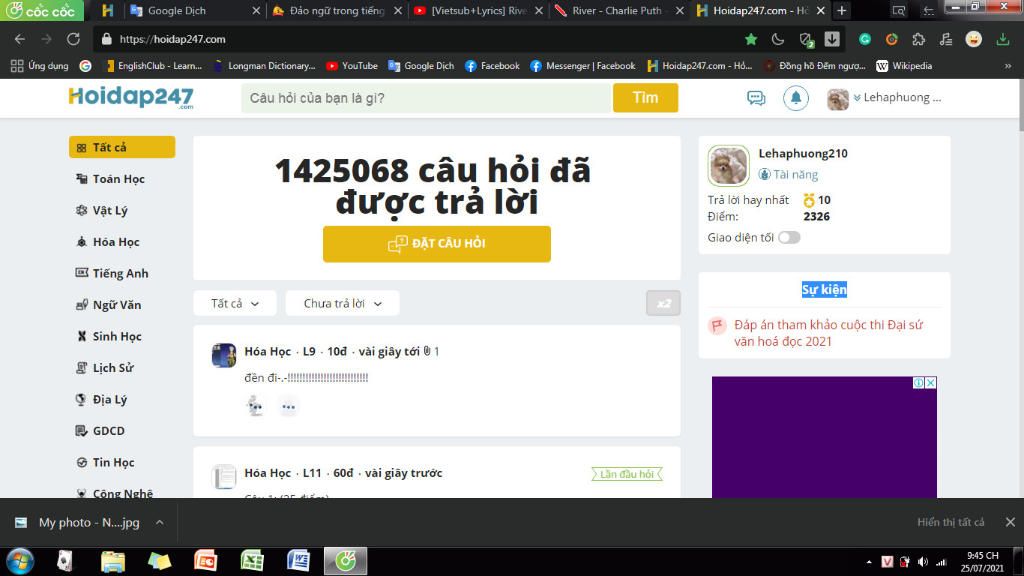This screenshot has height=576, width=1024.
Task: Enable the Giao diện tối dark theme switch
Action: click(789, 237)
